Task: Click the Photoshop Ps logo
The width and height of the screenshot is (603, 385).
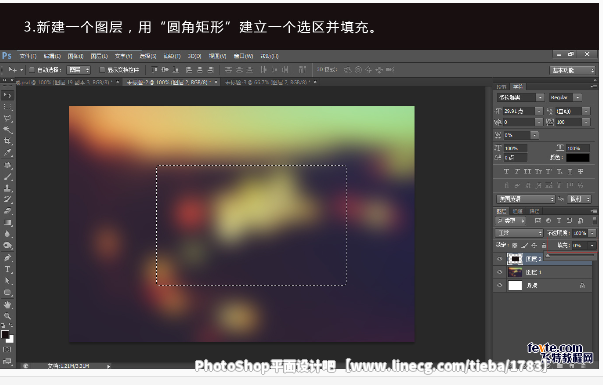Action: click(x=7, y=56)
